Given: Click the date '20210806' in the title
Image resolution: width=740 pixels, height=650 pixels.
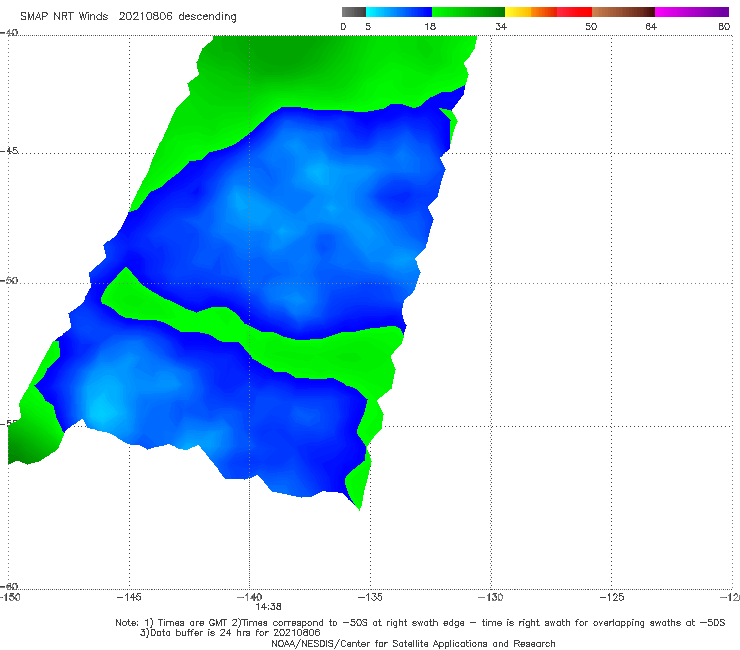Looking at the screenshot, I should [x=145, y=16].
